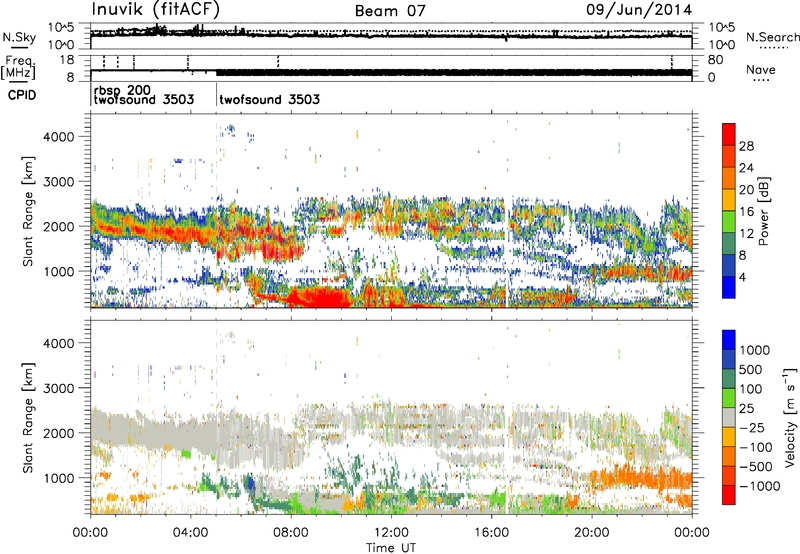
Task: Click the "16:00" time tick label
Action: tap(491, 533)
